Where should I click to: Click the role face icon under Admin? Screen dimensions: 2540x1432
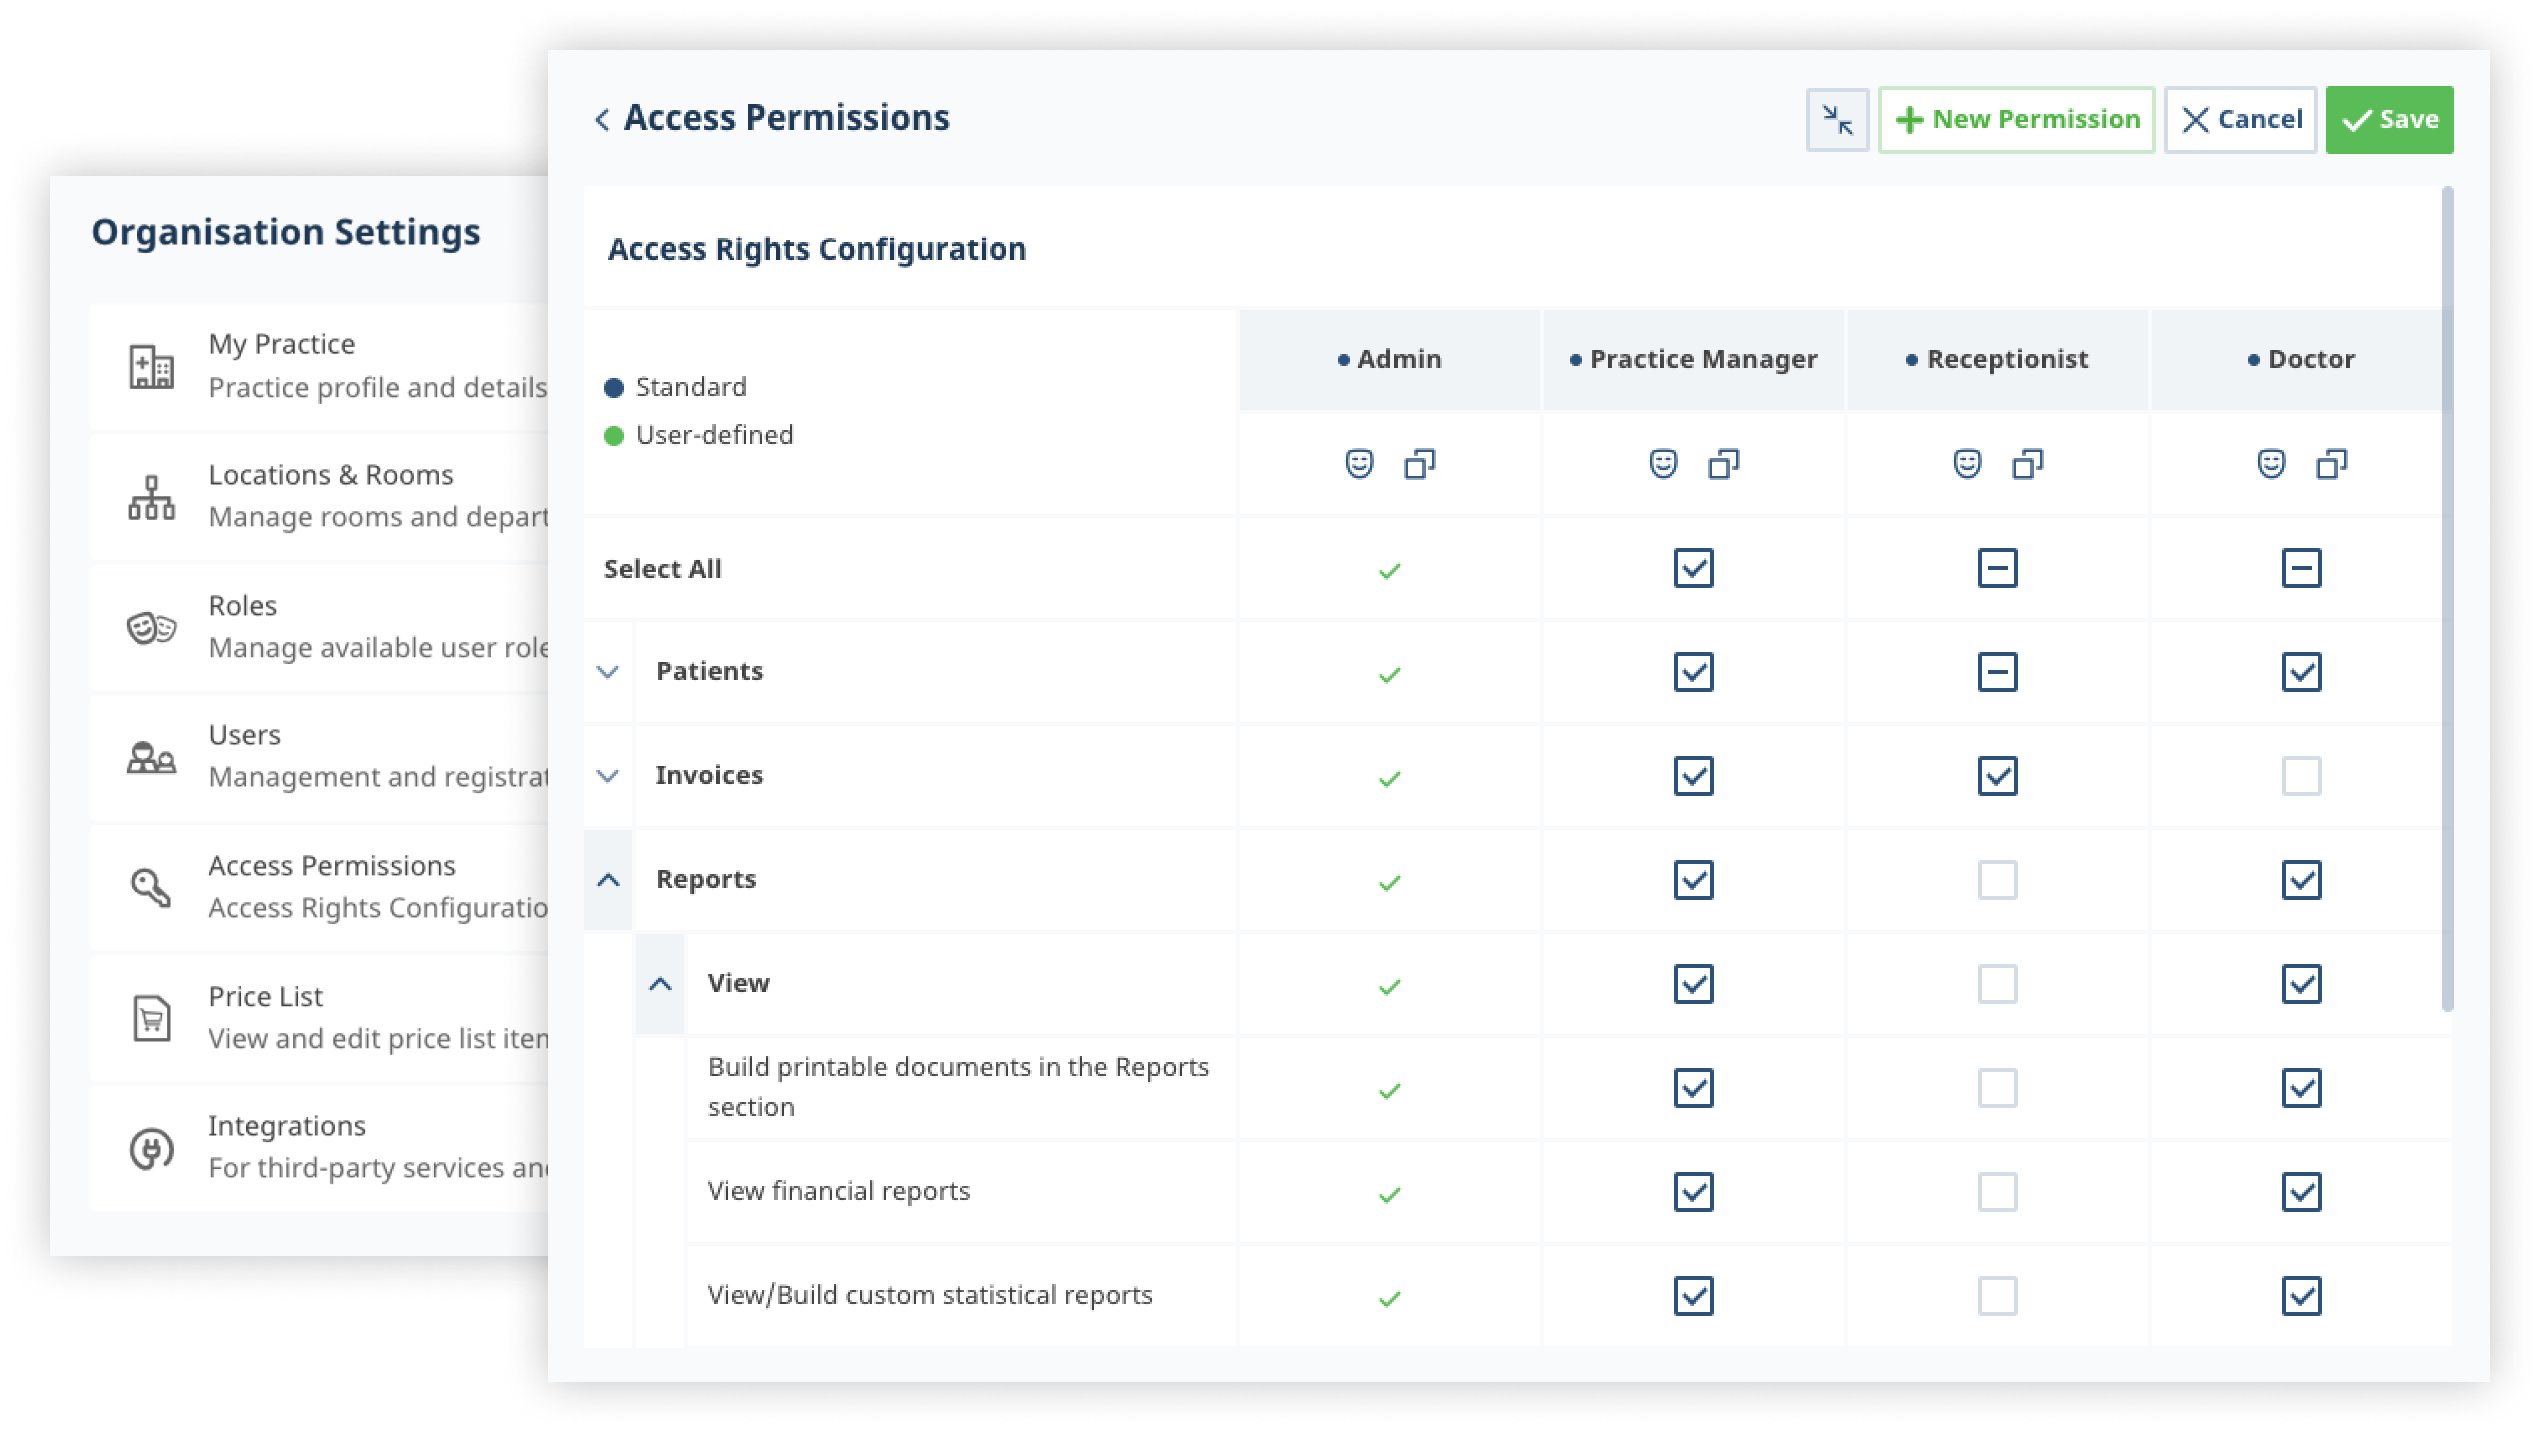tap(1359, 464)
